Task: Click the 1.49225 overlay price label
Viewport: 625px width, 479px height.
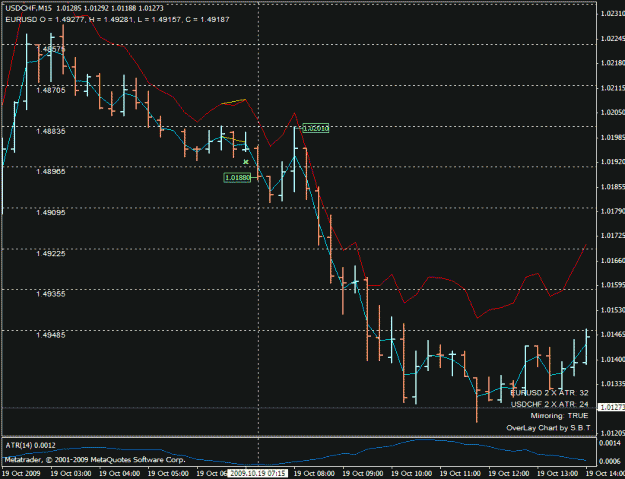Action: [51, 253]
